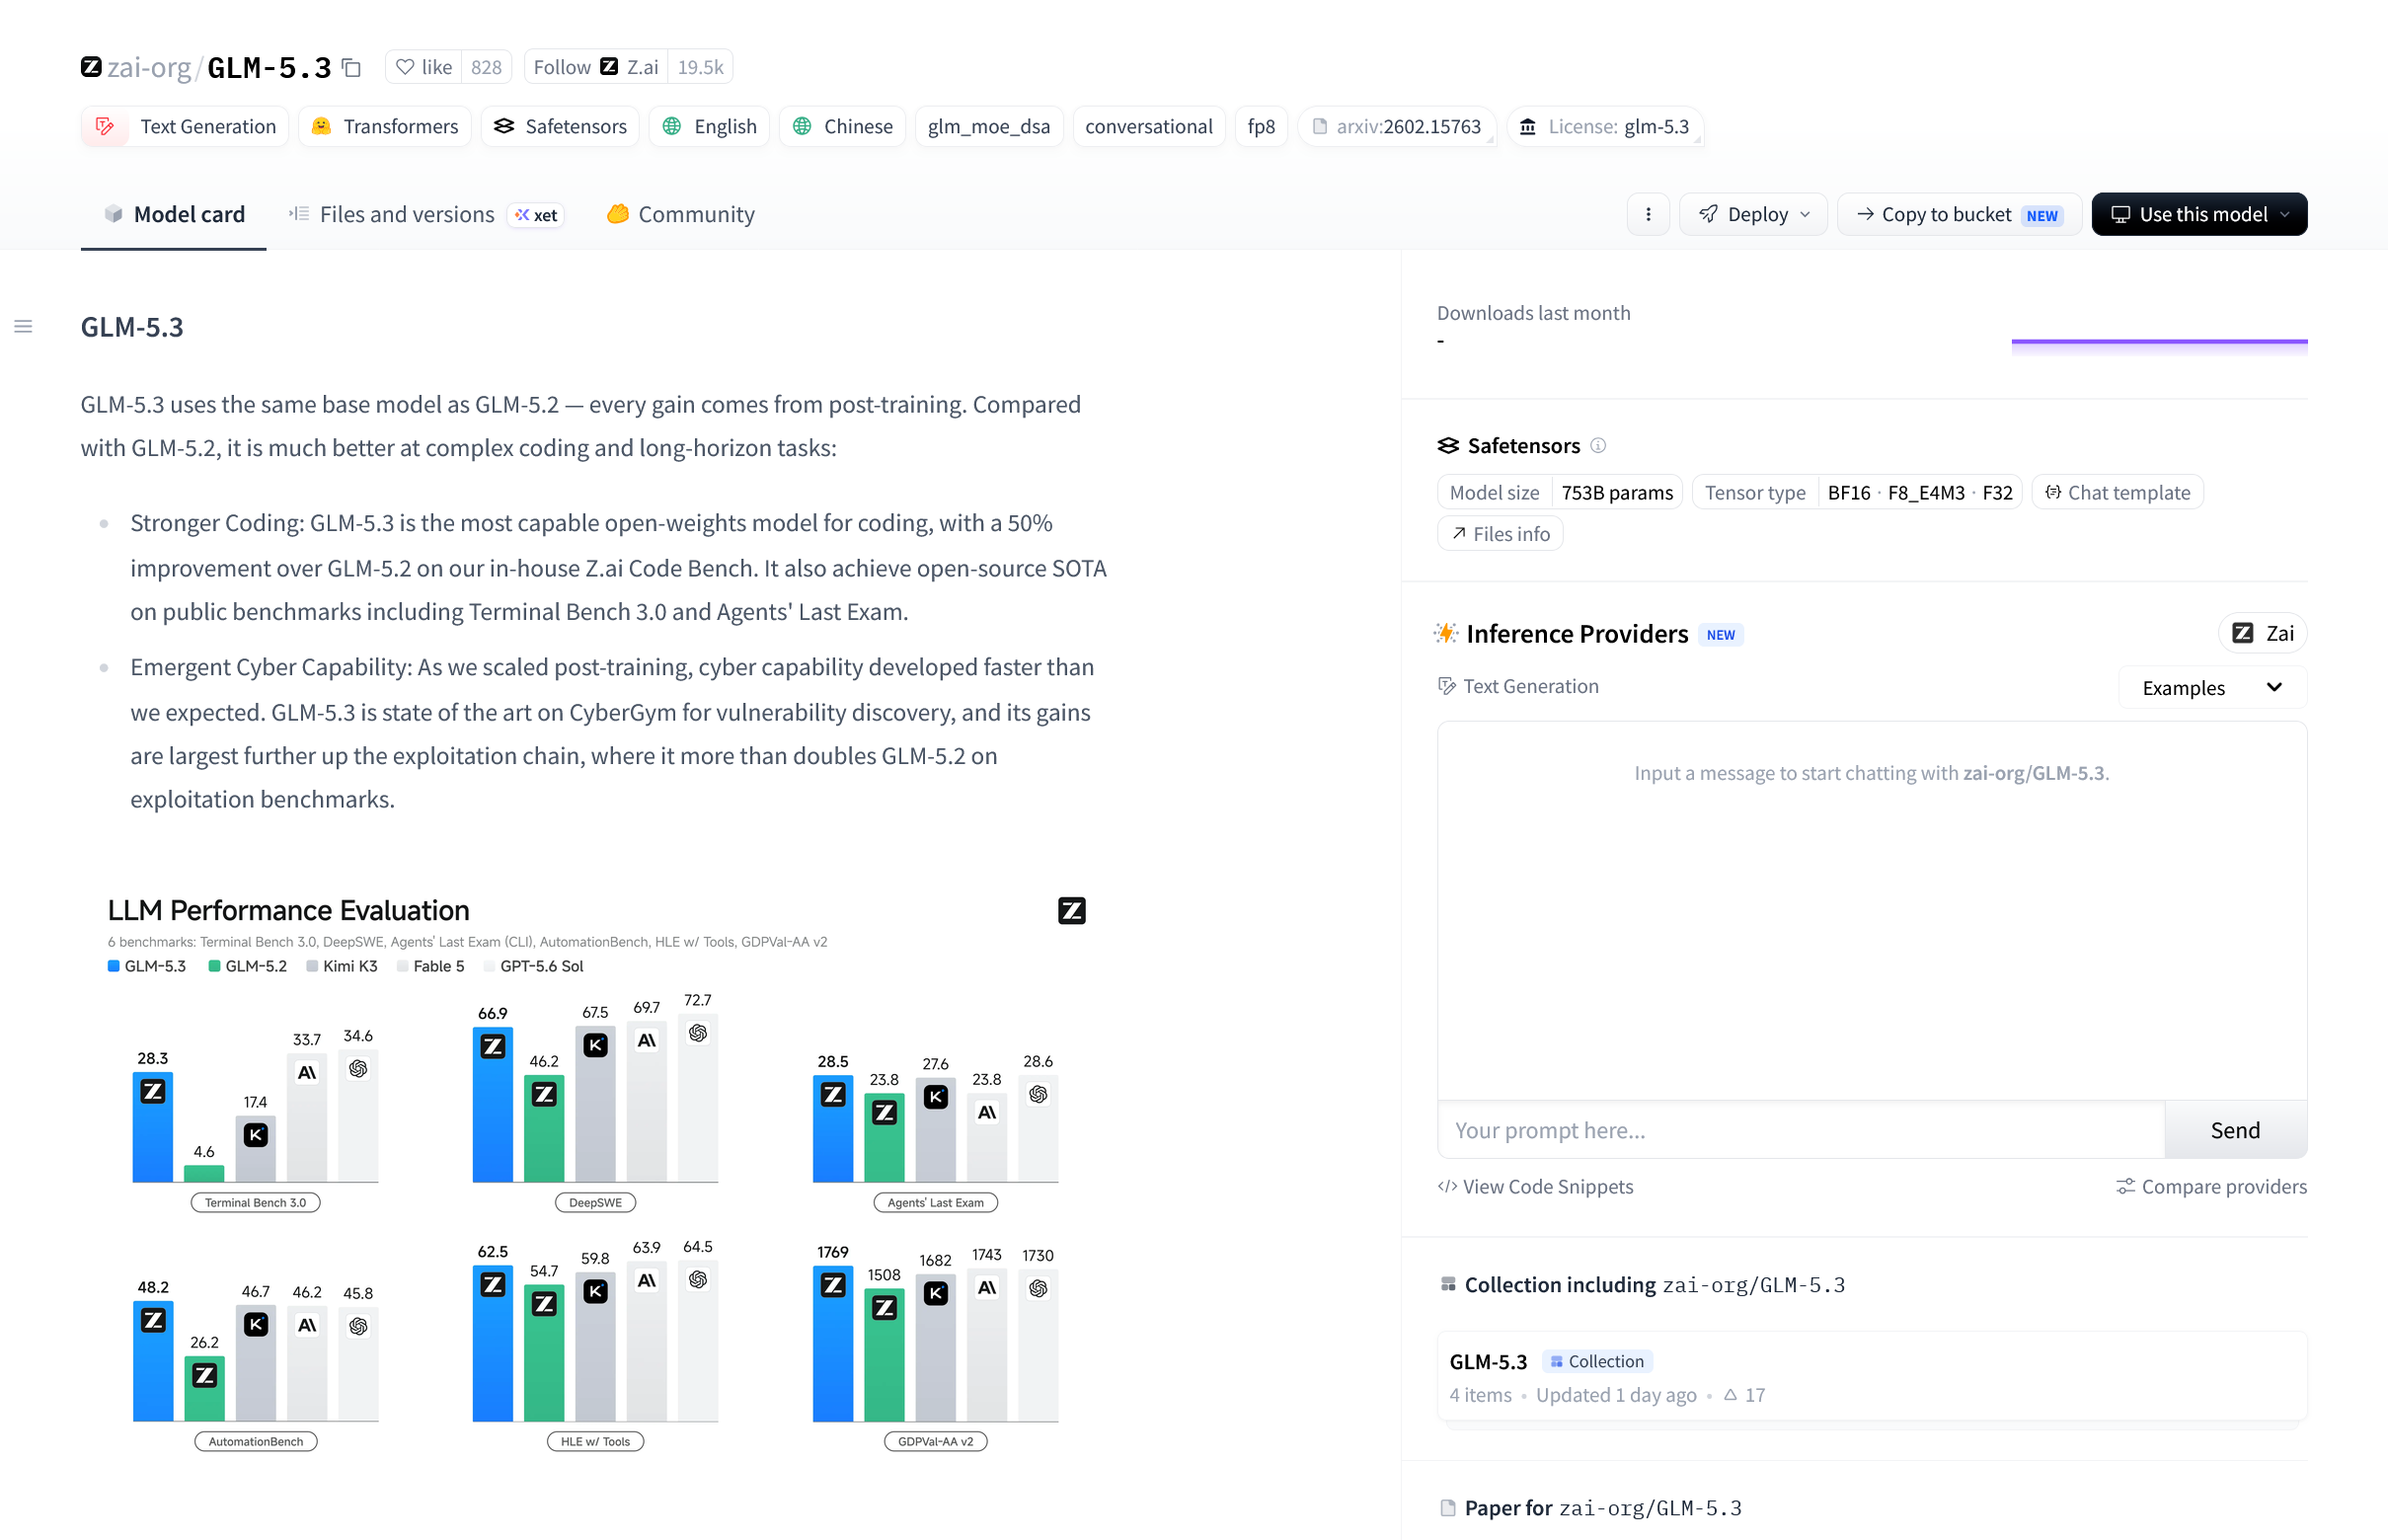This screenshot has height=1540, width=2388.
Task: Click Copy to bucket button
Action: tap(1959, 214)
